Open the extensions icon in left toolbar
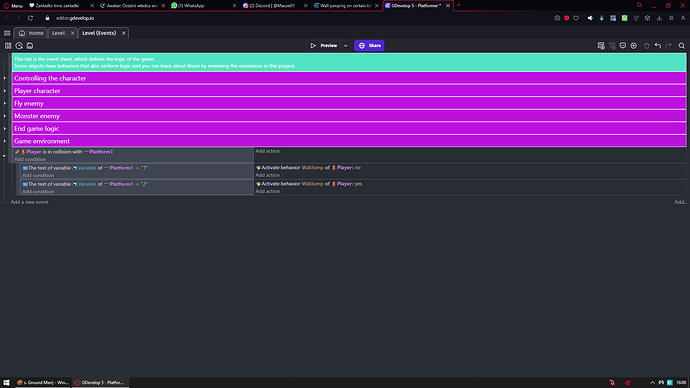The width and height of the screenshot is (690, 388). pyautogui.click(x=8, y=46)
